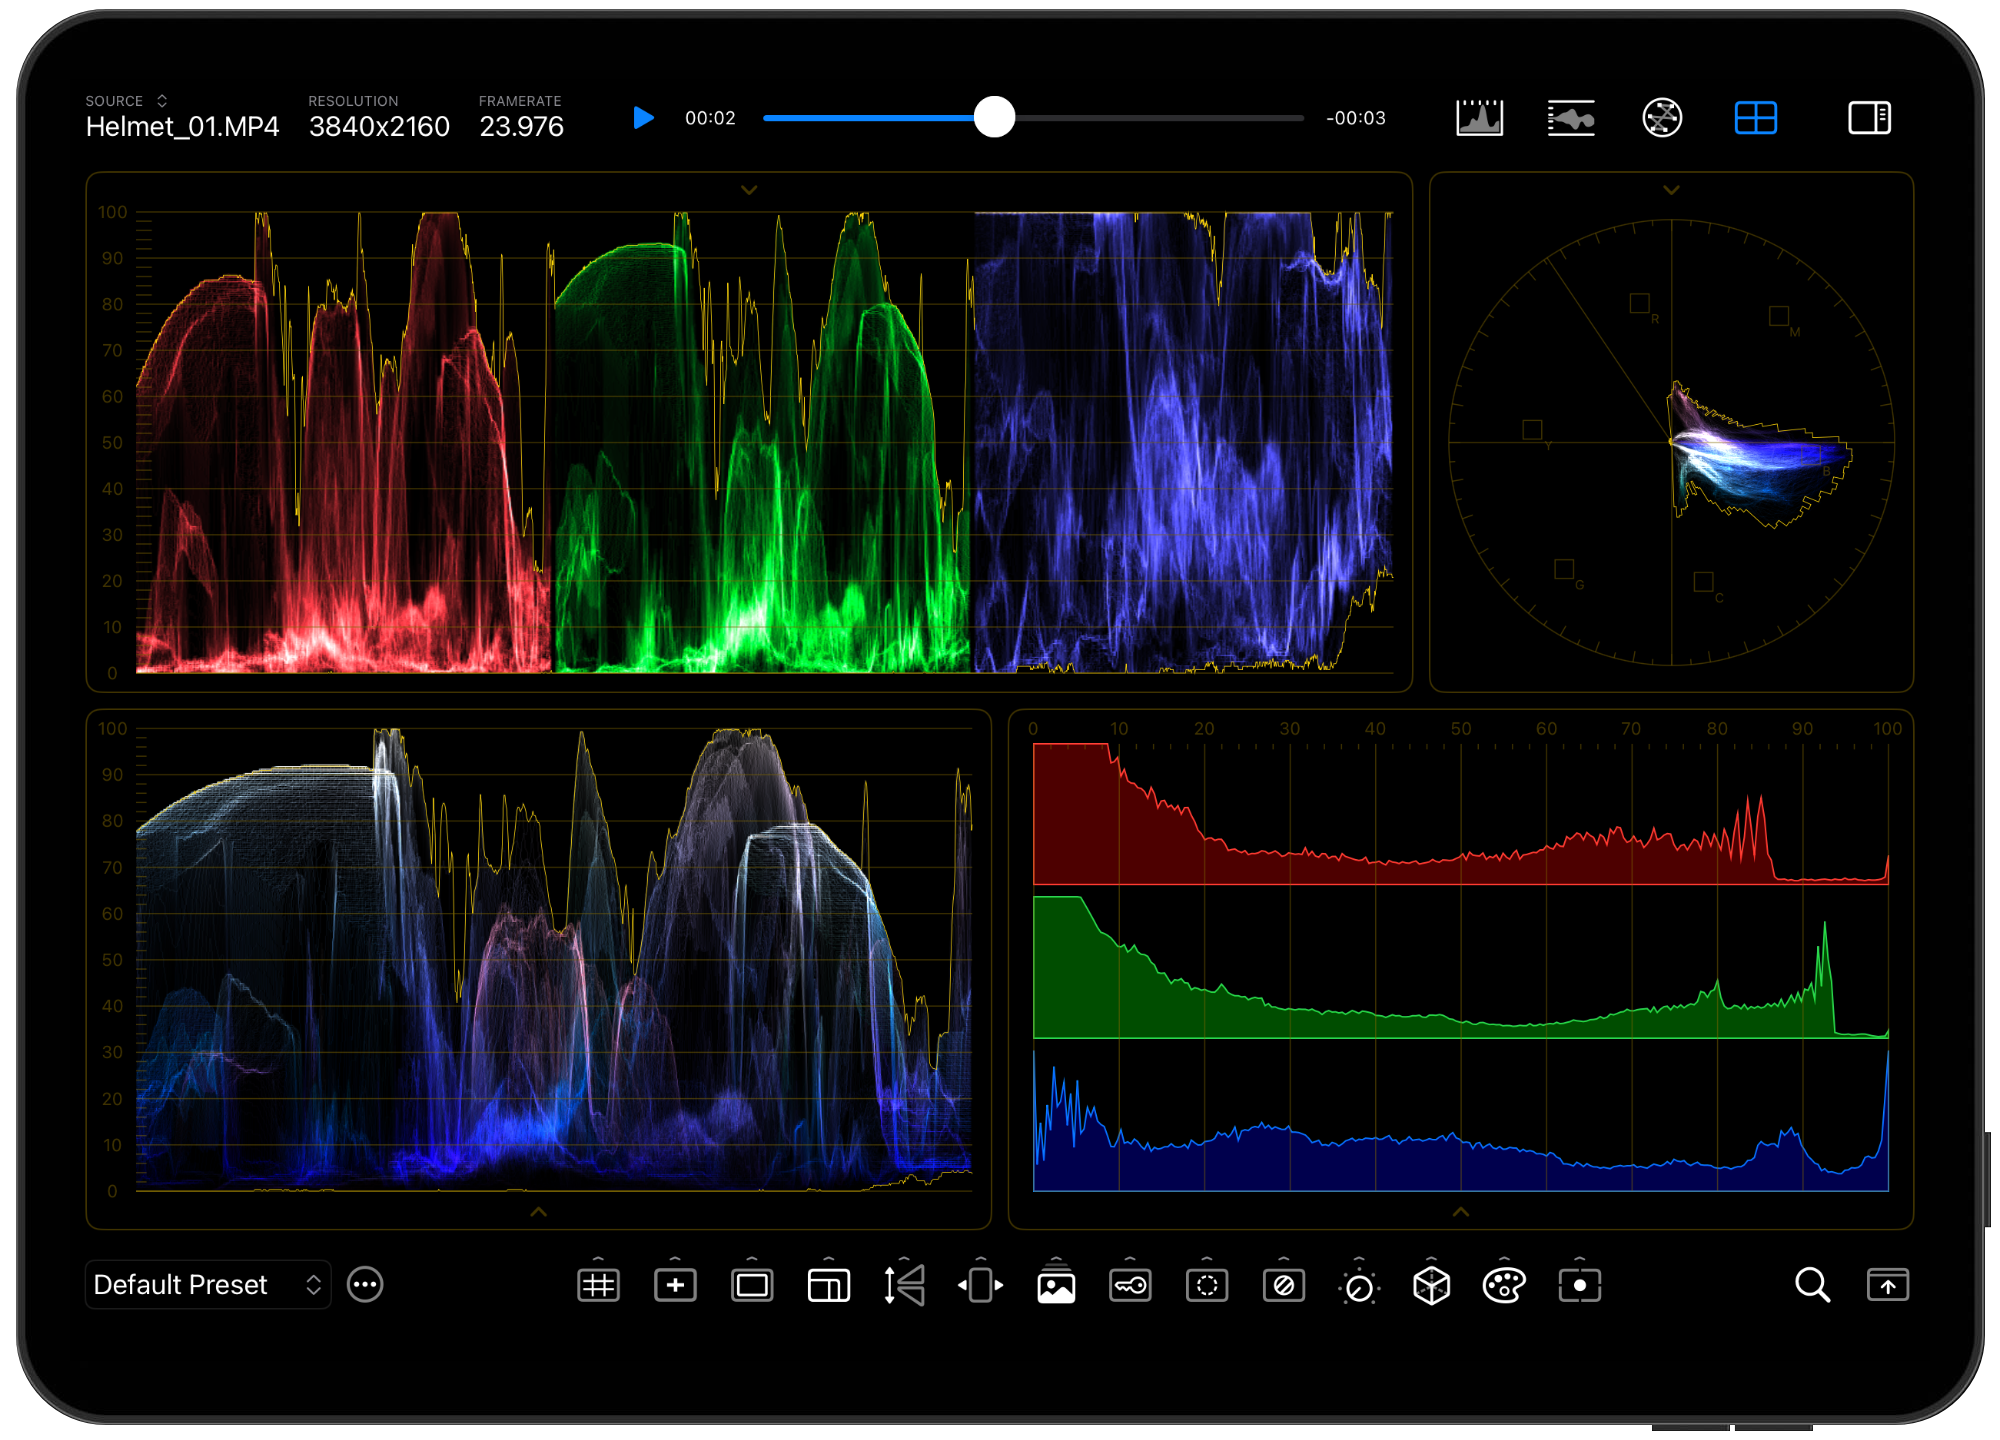Expand options above the image preview icon
Image resolution: width=2000 pixels, height=1440 pixels.
click(1056, 1258)
